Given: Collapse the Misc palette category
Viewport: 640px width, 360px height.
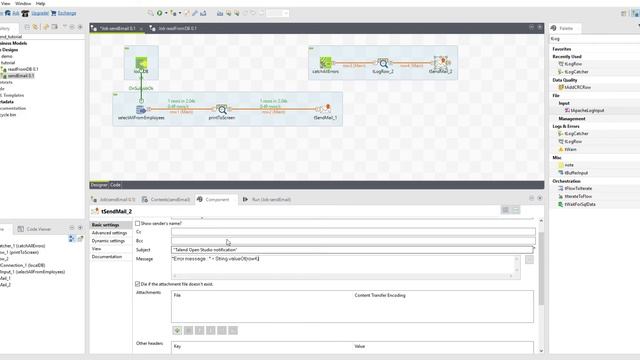Looking at the screenshot, I should 557,157.
